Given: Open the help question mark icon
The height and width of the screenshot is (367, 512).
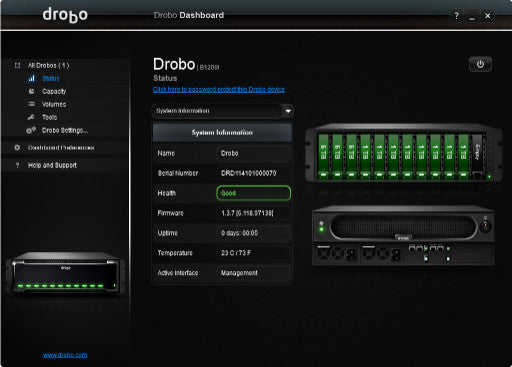Looking at the screenshot, I should click(x=456, y=16).
